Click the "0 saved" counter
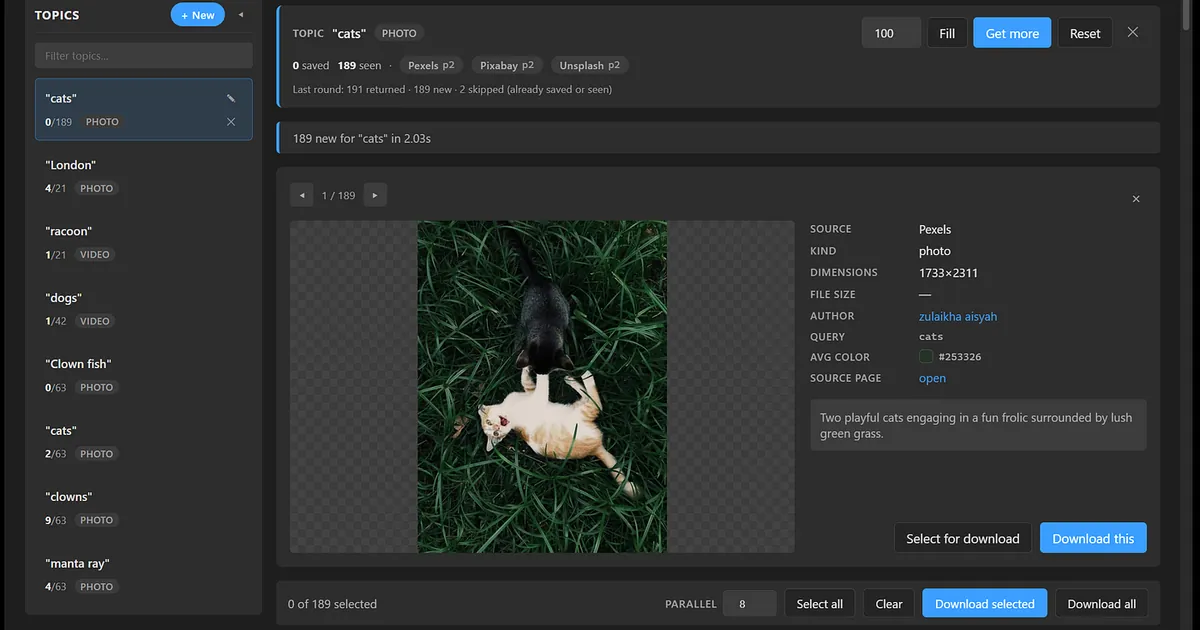This screenshot has height=630, width=1200. 311,65
